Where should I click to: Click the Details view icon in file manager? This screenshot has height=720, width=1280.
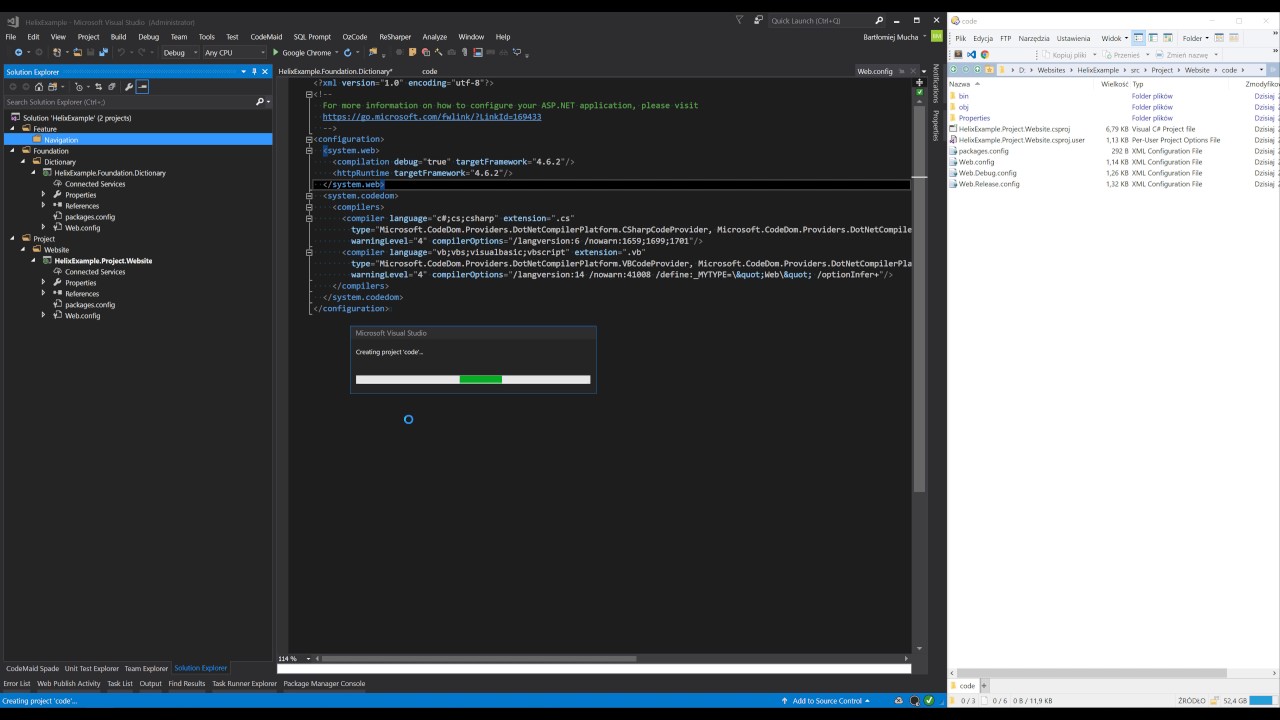[1138, 38]
